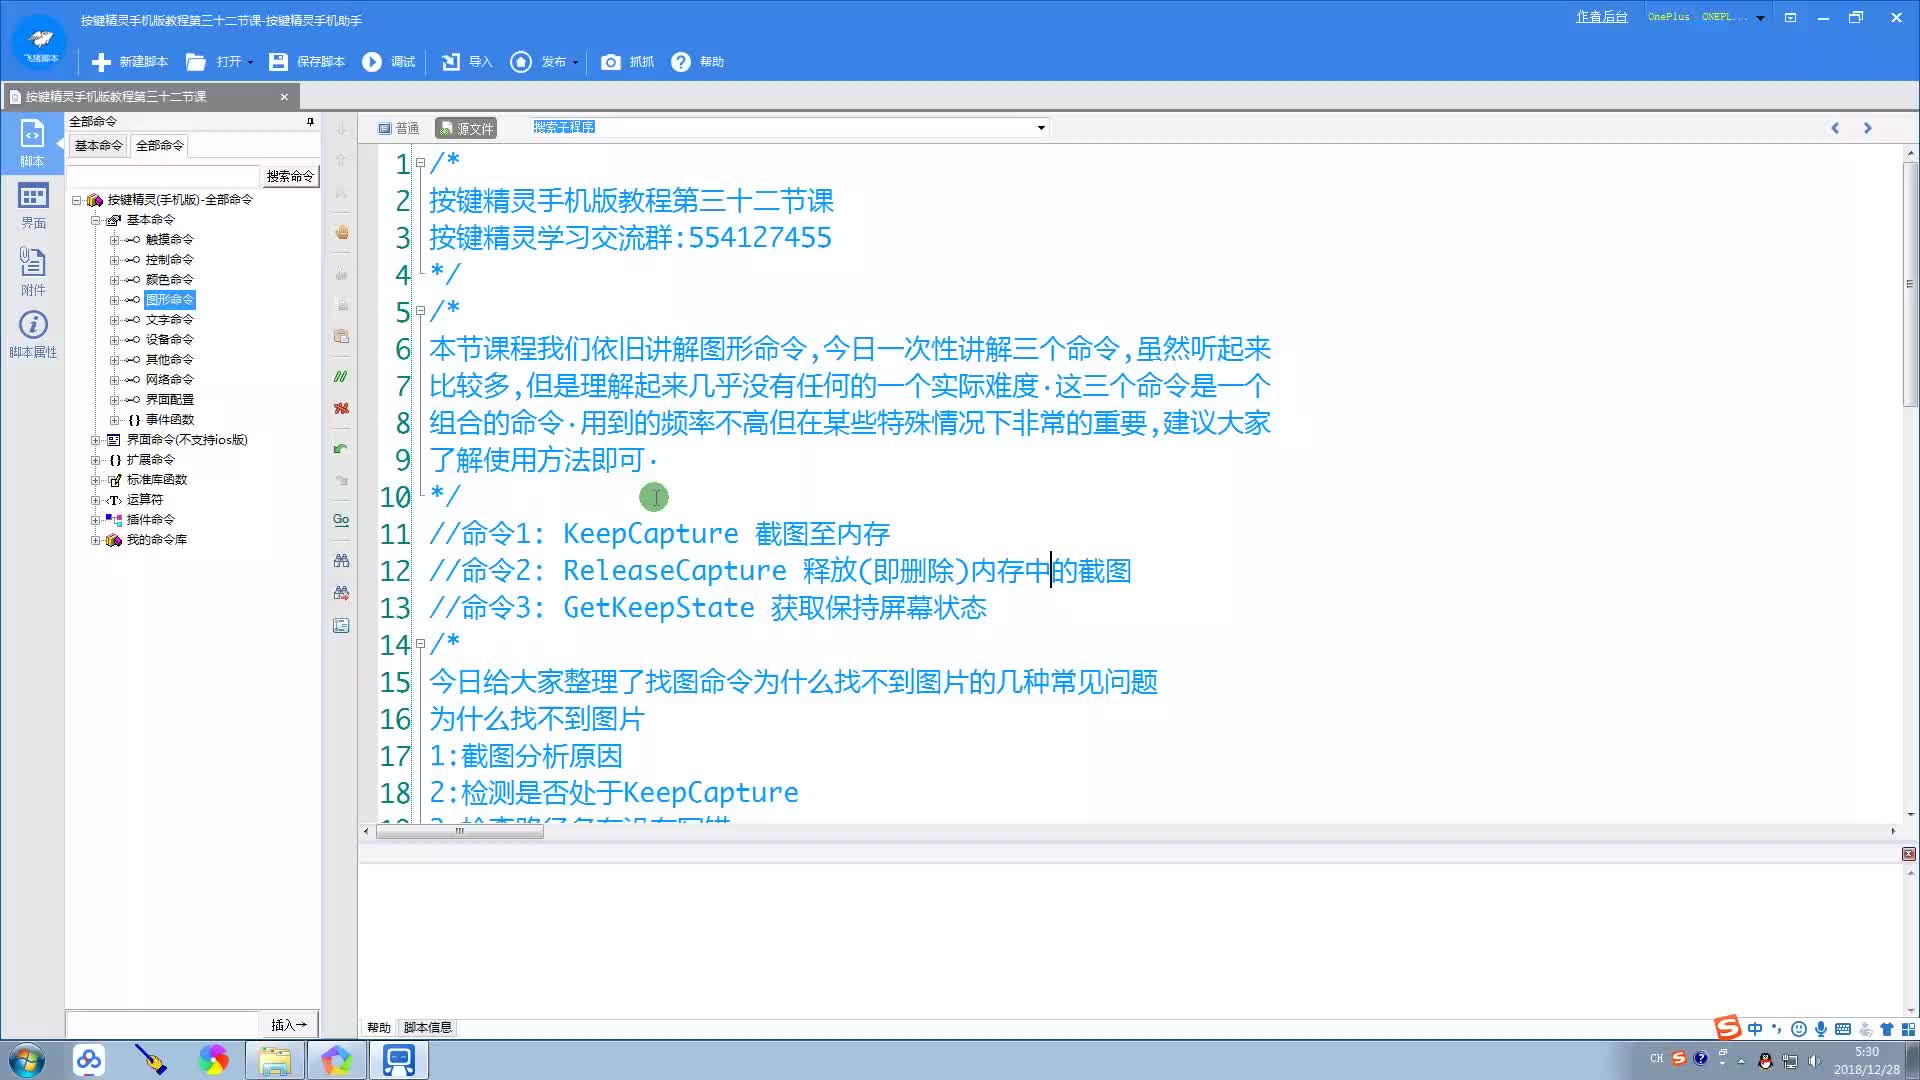
Task: Expand the 界面命令(不支持ios版) node
Action: tap(95, 440)
